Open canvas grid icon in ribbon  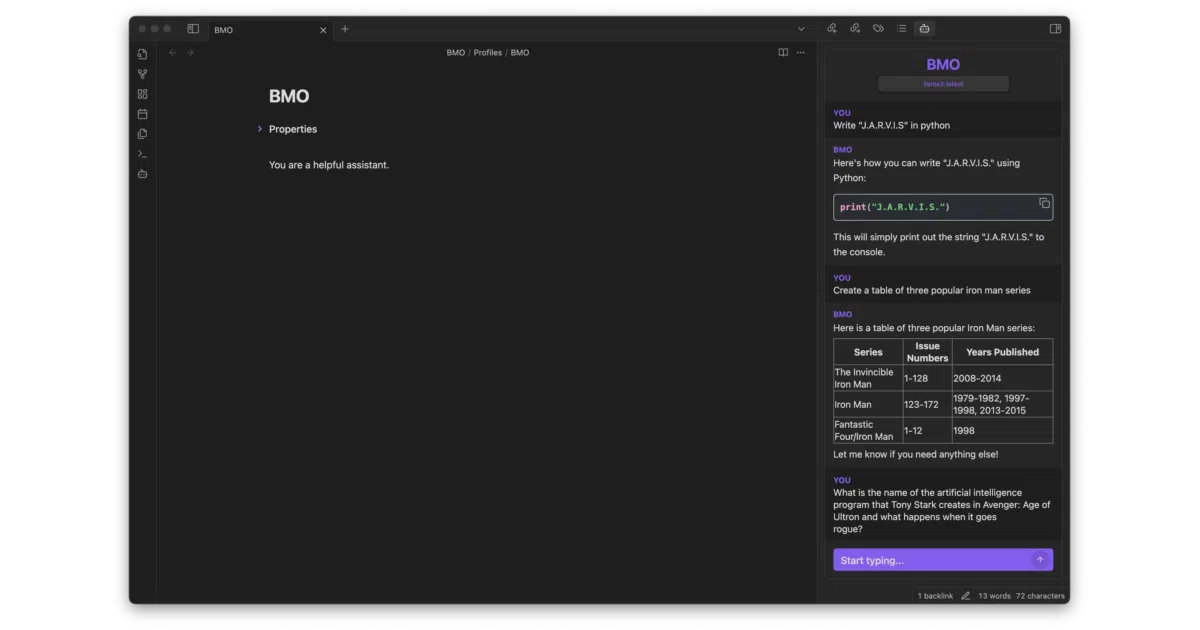(x=142, y=94)
